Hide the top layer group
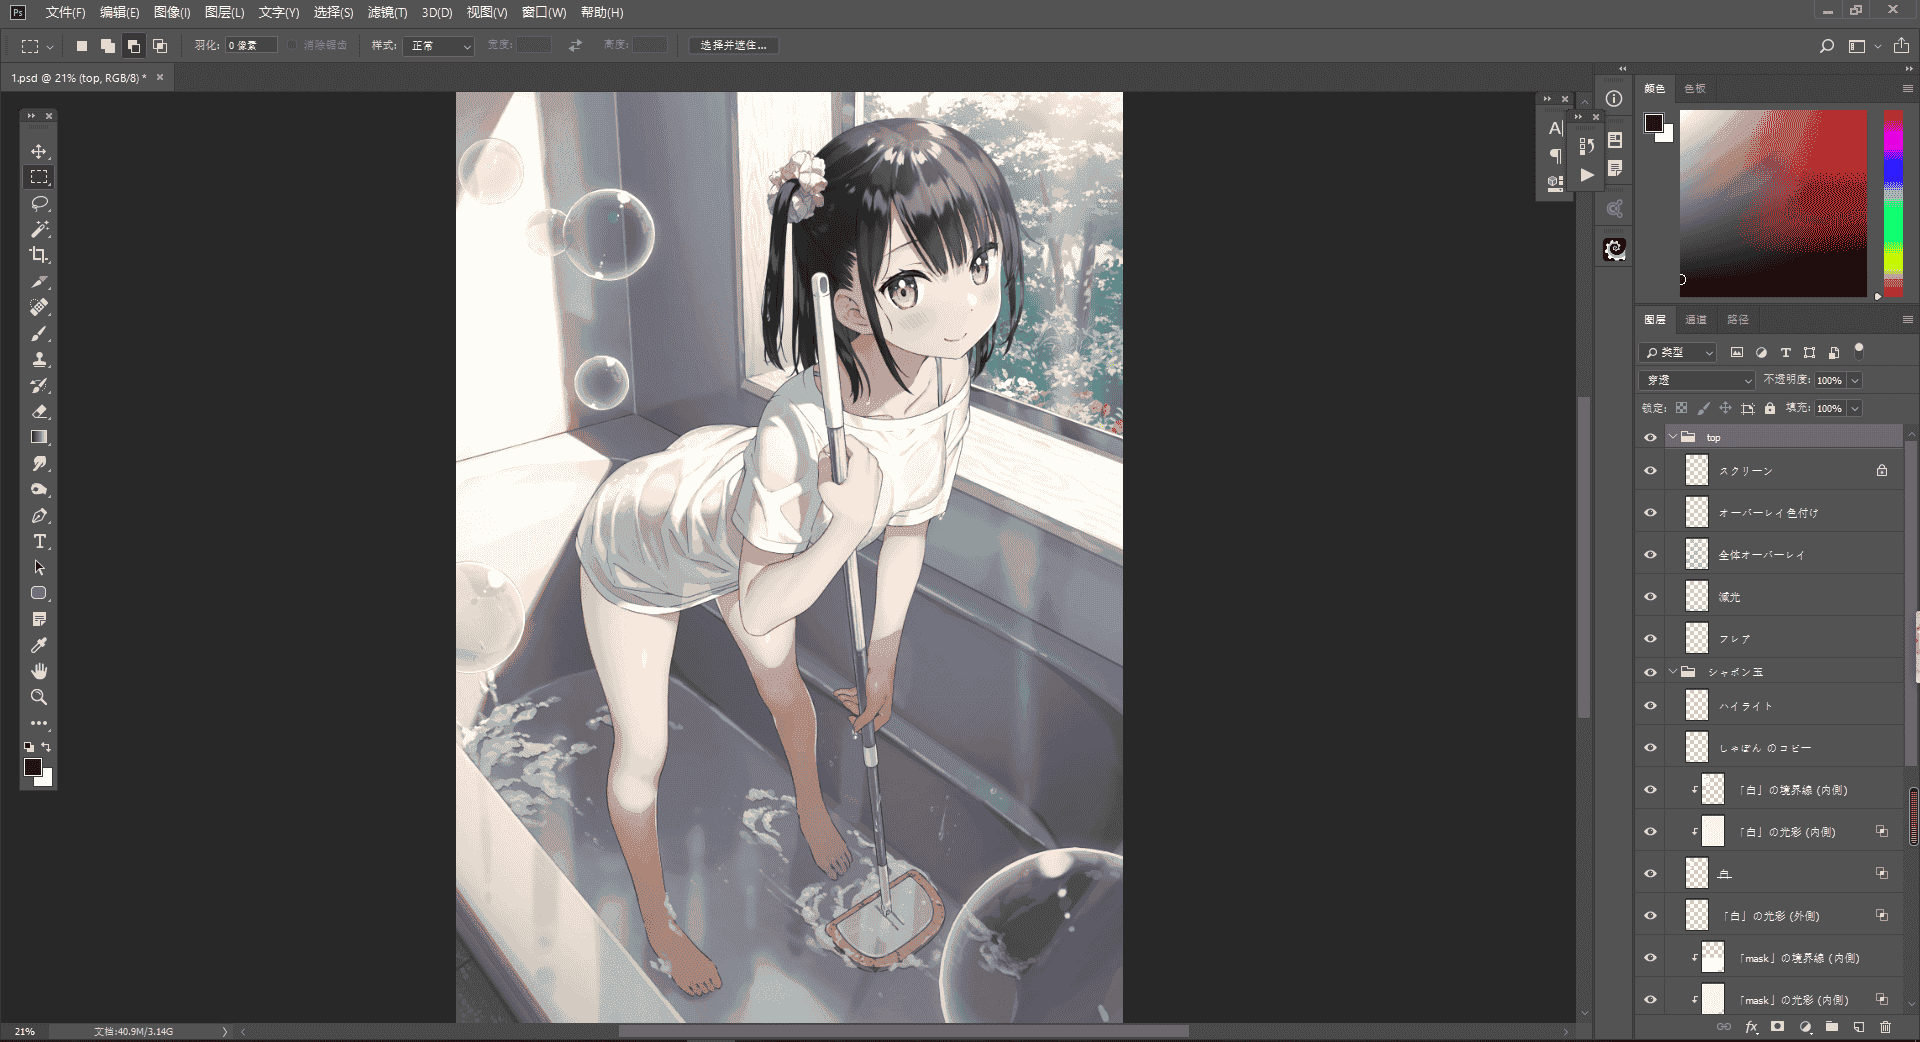This screenshot has height=1042, width=1920. point(1650,438)
